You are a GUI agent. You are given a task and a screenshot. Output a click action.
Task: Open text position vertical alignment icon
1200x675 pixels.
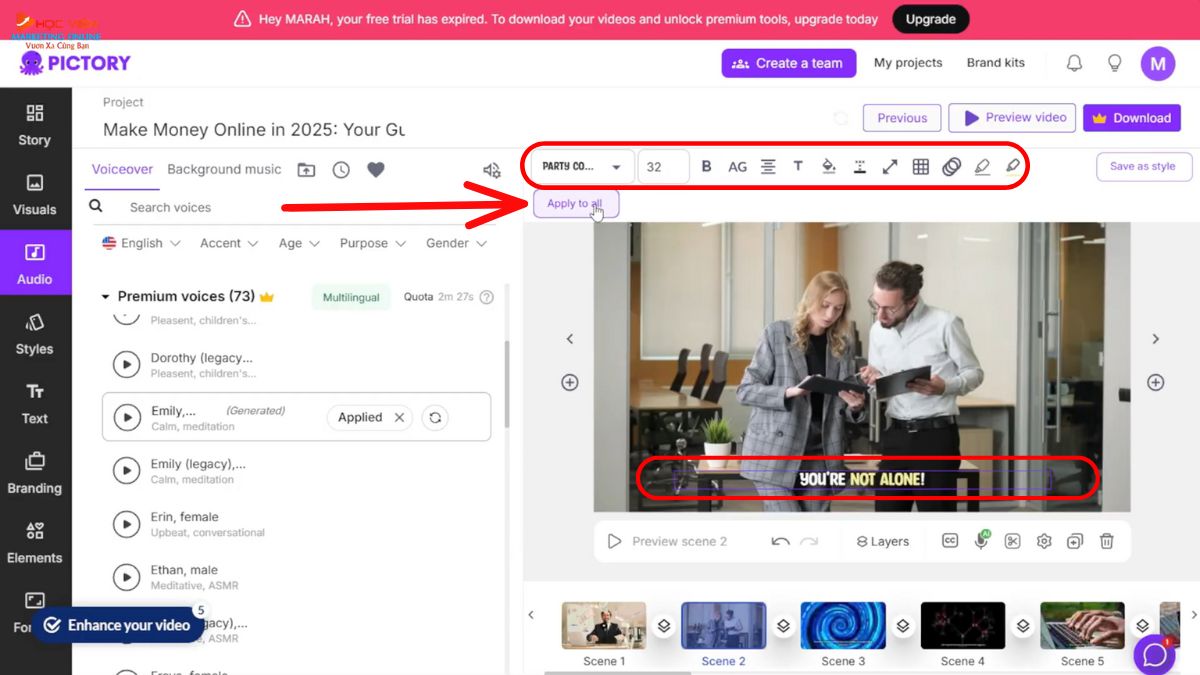859,167
